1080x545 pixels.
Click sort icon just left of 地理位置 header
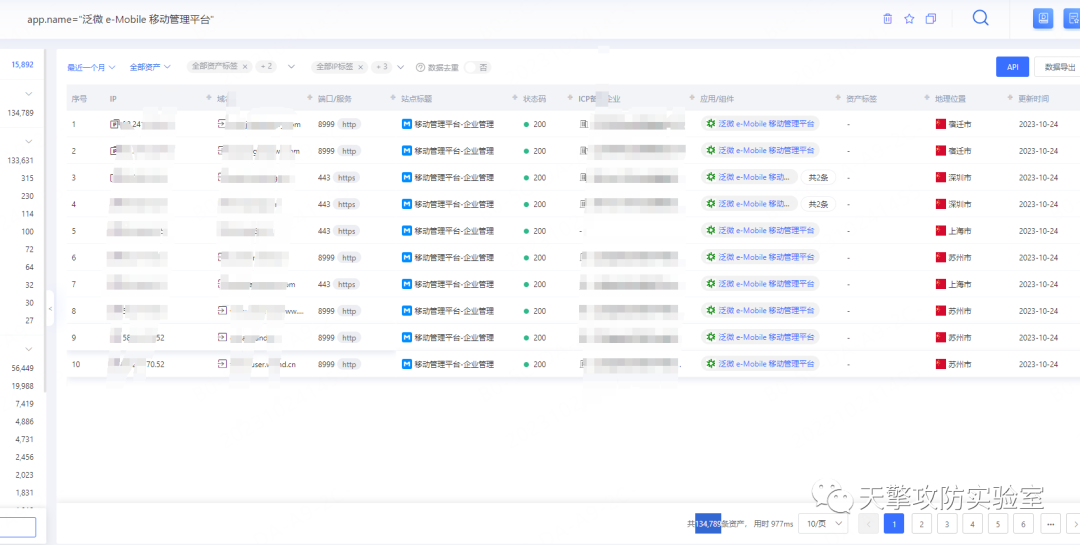coord(927,99)
